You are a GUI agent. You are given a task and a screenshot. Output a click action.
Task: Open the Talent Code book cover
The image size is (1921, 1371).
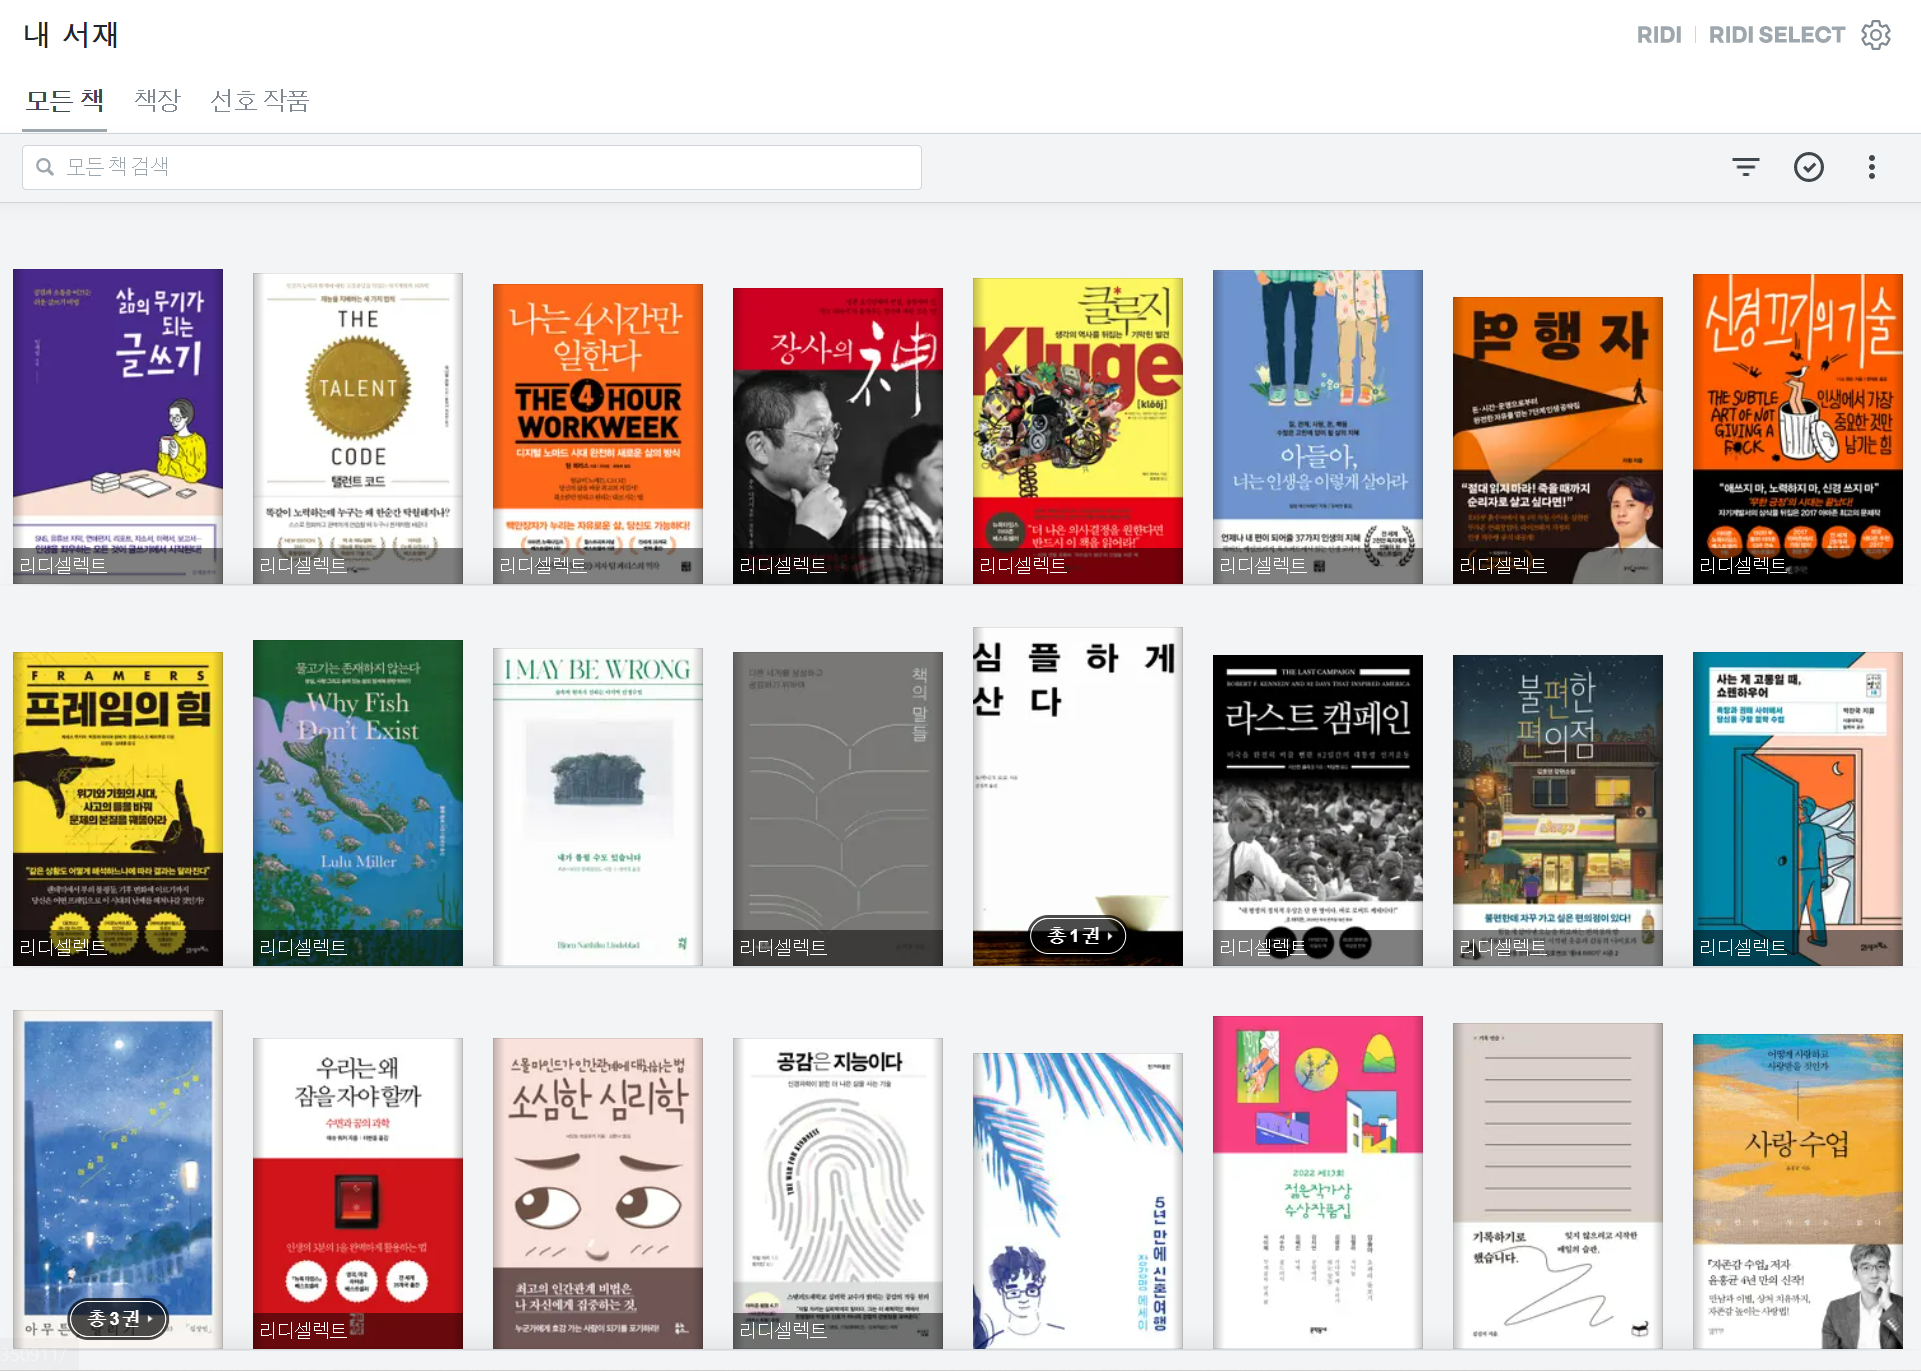[x=358, y=428]
